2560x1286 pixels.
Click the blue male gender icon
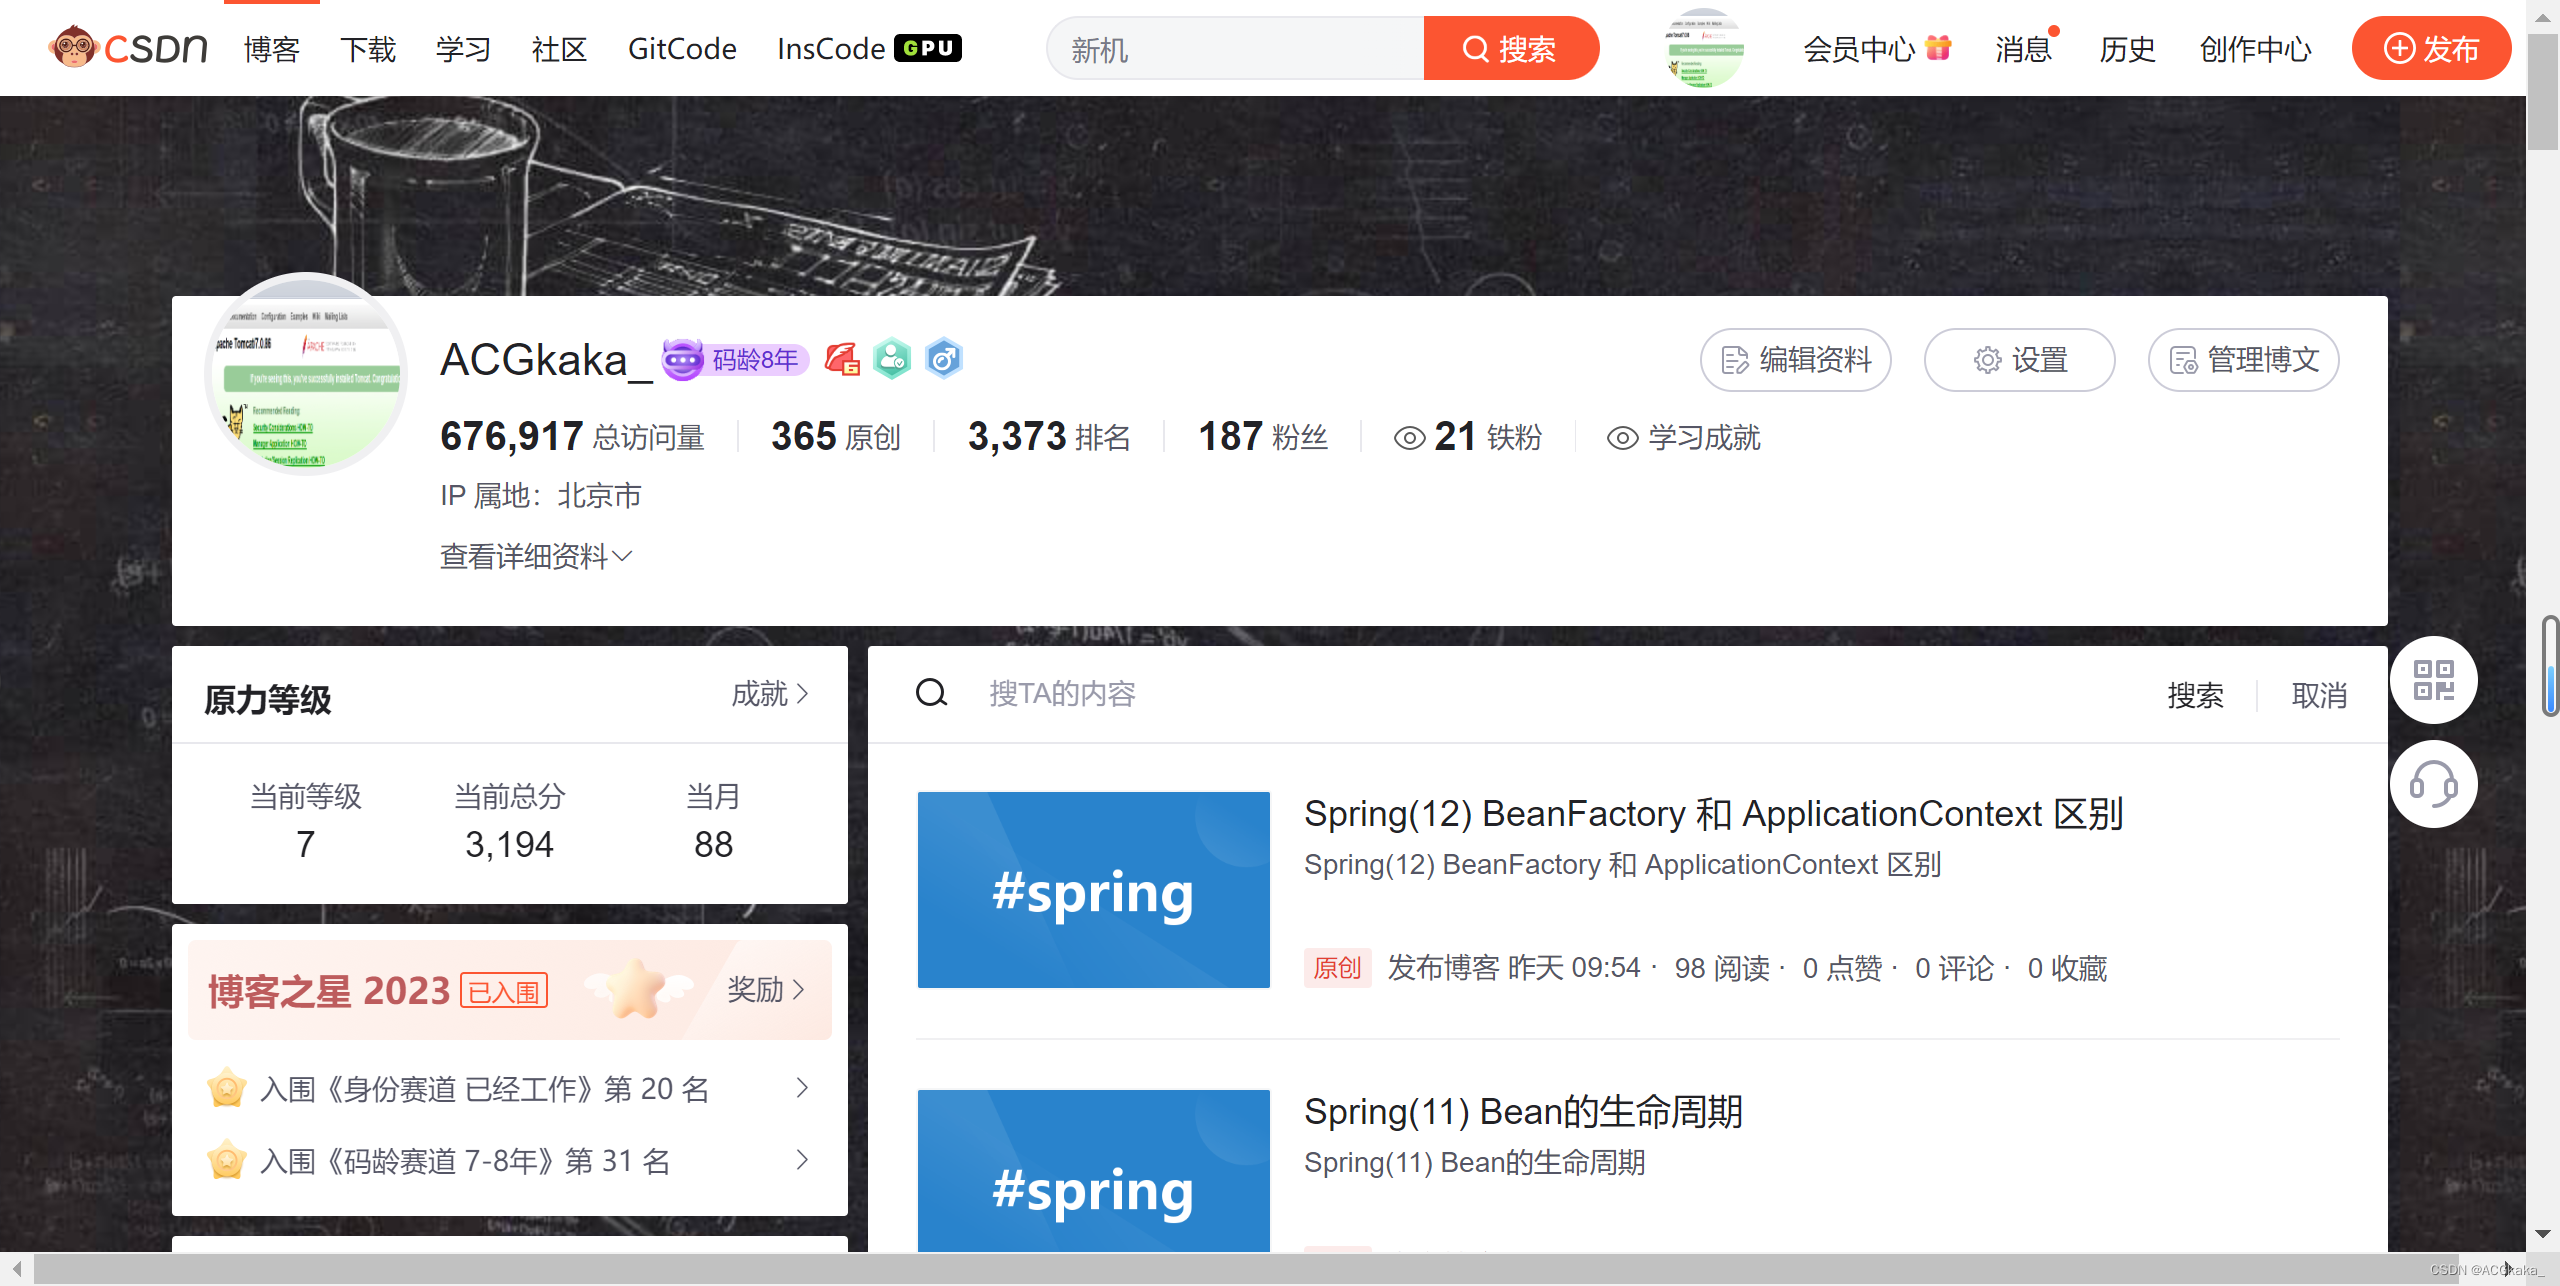click(x=943, y=359)
